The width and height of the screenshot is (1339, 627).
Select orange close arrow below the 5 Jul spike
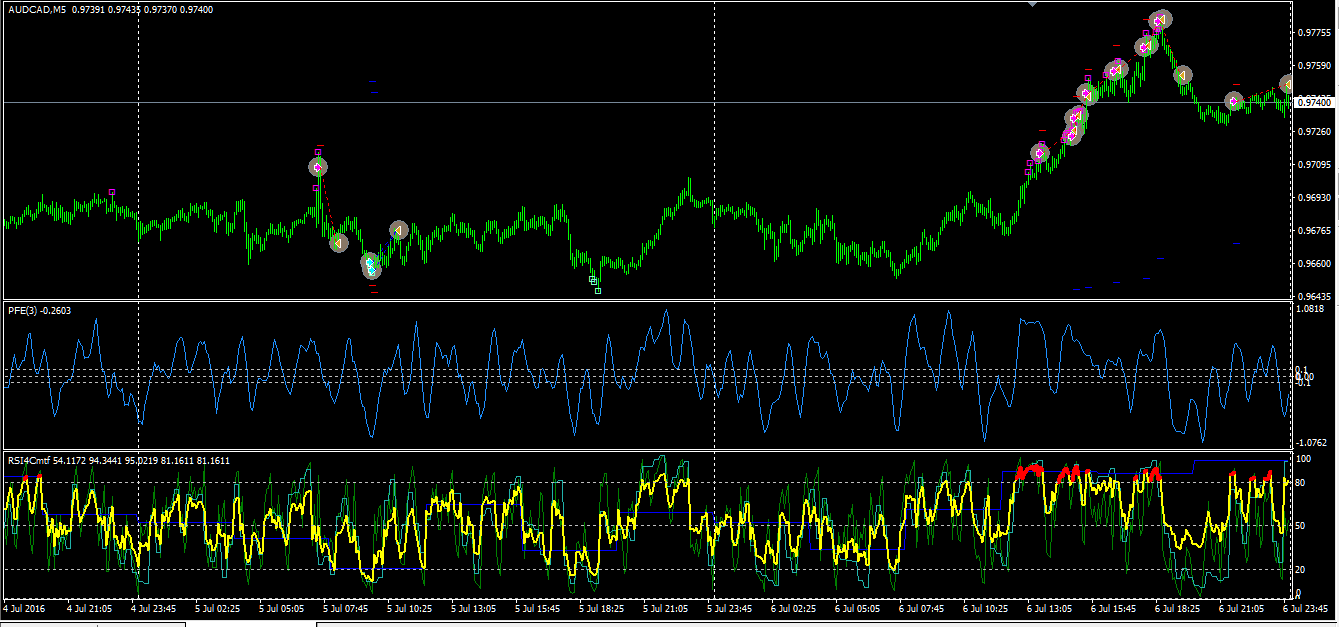click(x=339, y=243)
